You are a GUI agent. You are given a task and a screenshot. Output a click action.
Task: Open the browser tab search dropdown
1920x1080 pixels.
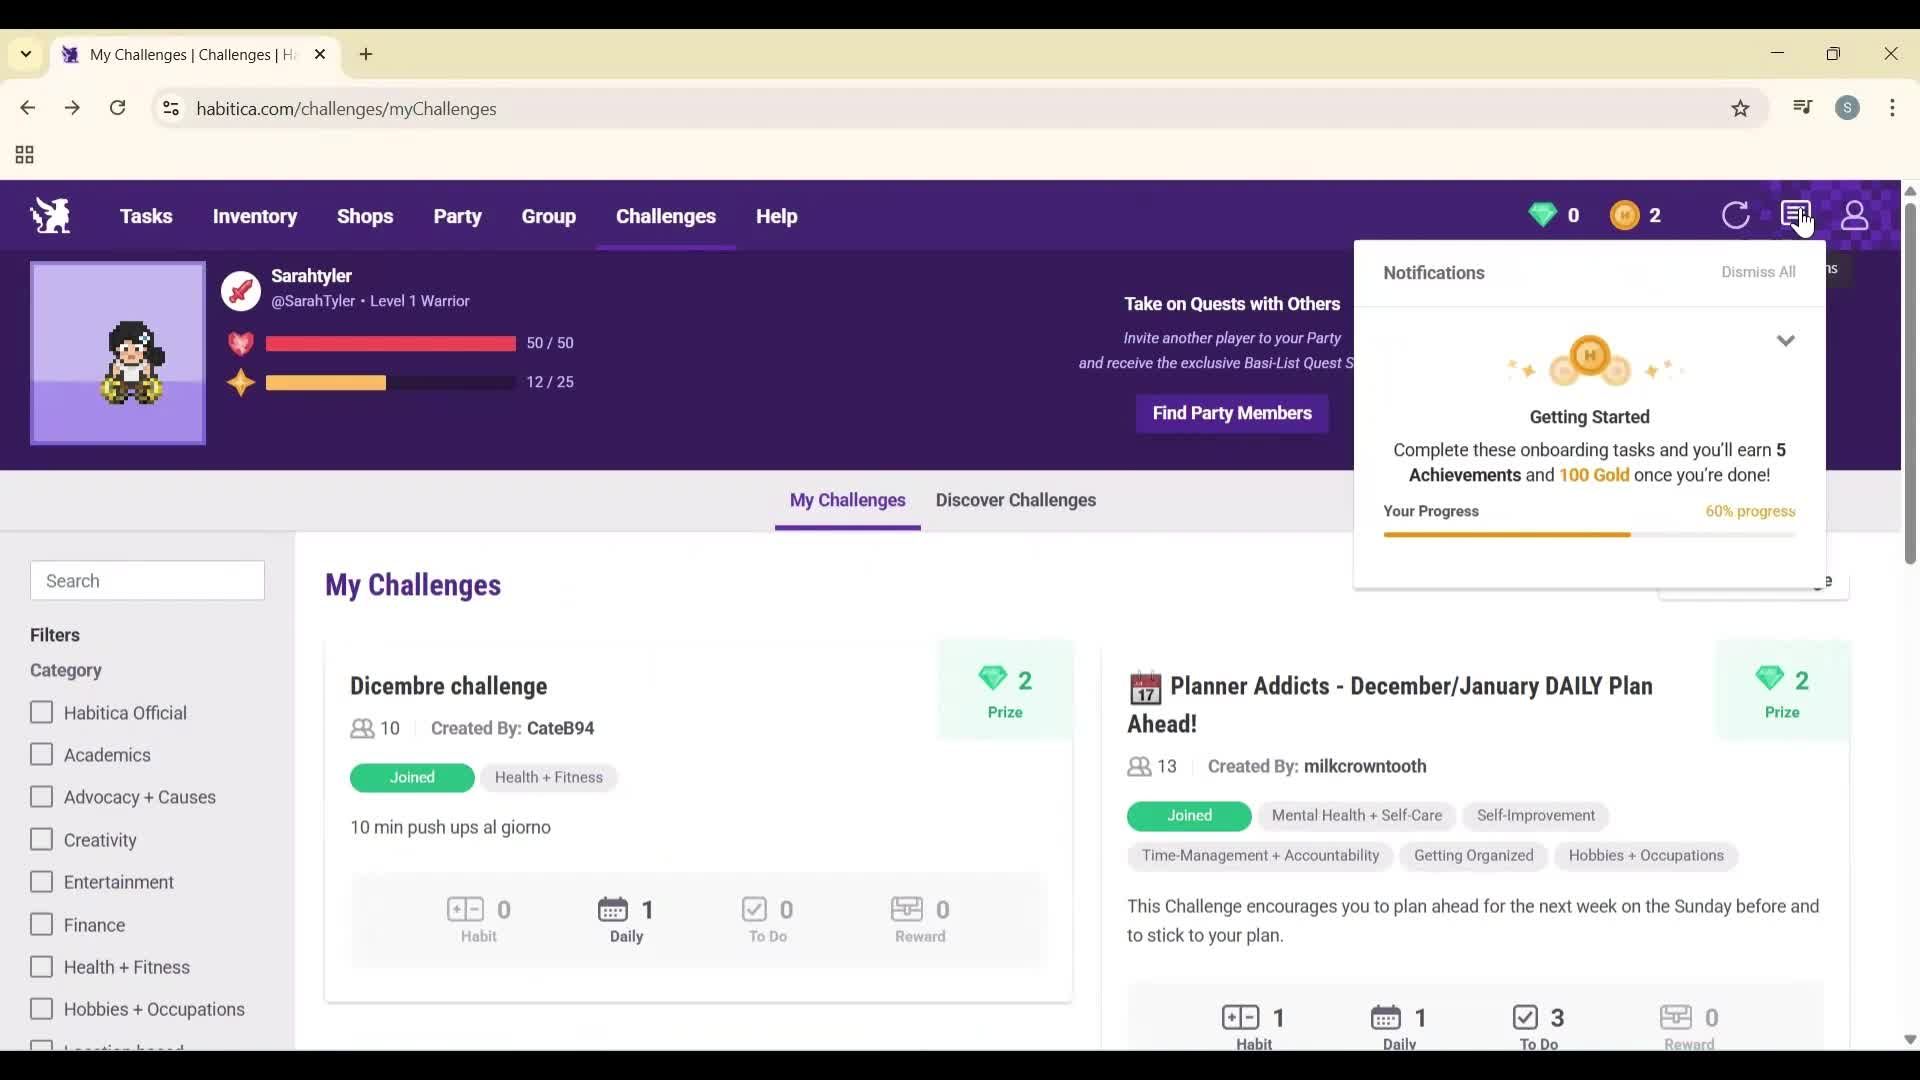(x=25, y=54)
